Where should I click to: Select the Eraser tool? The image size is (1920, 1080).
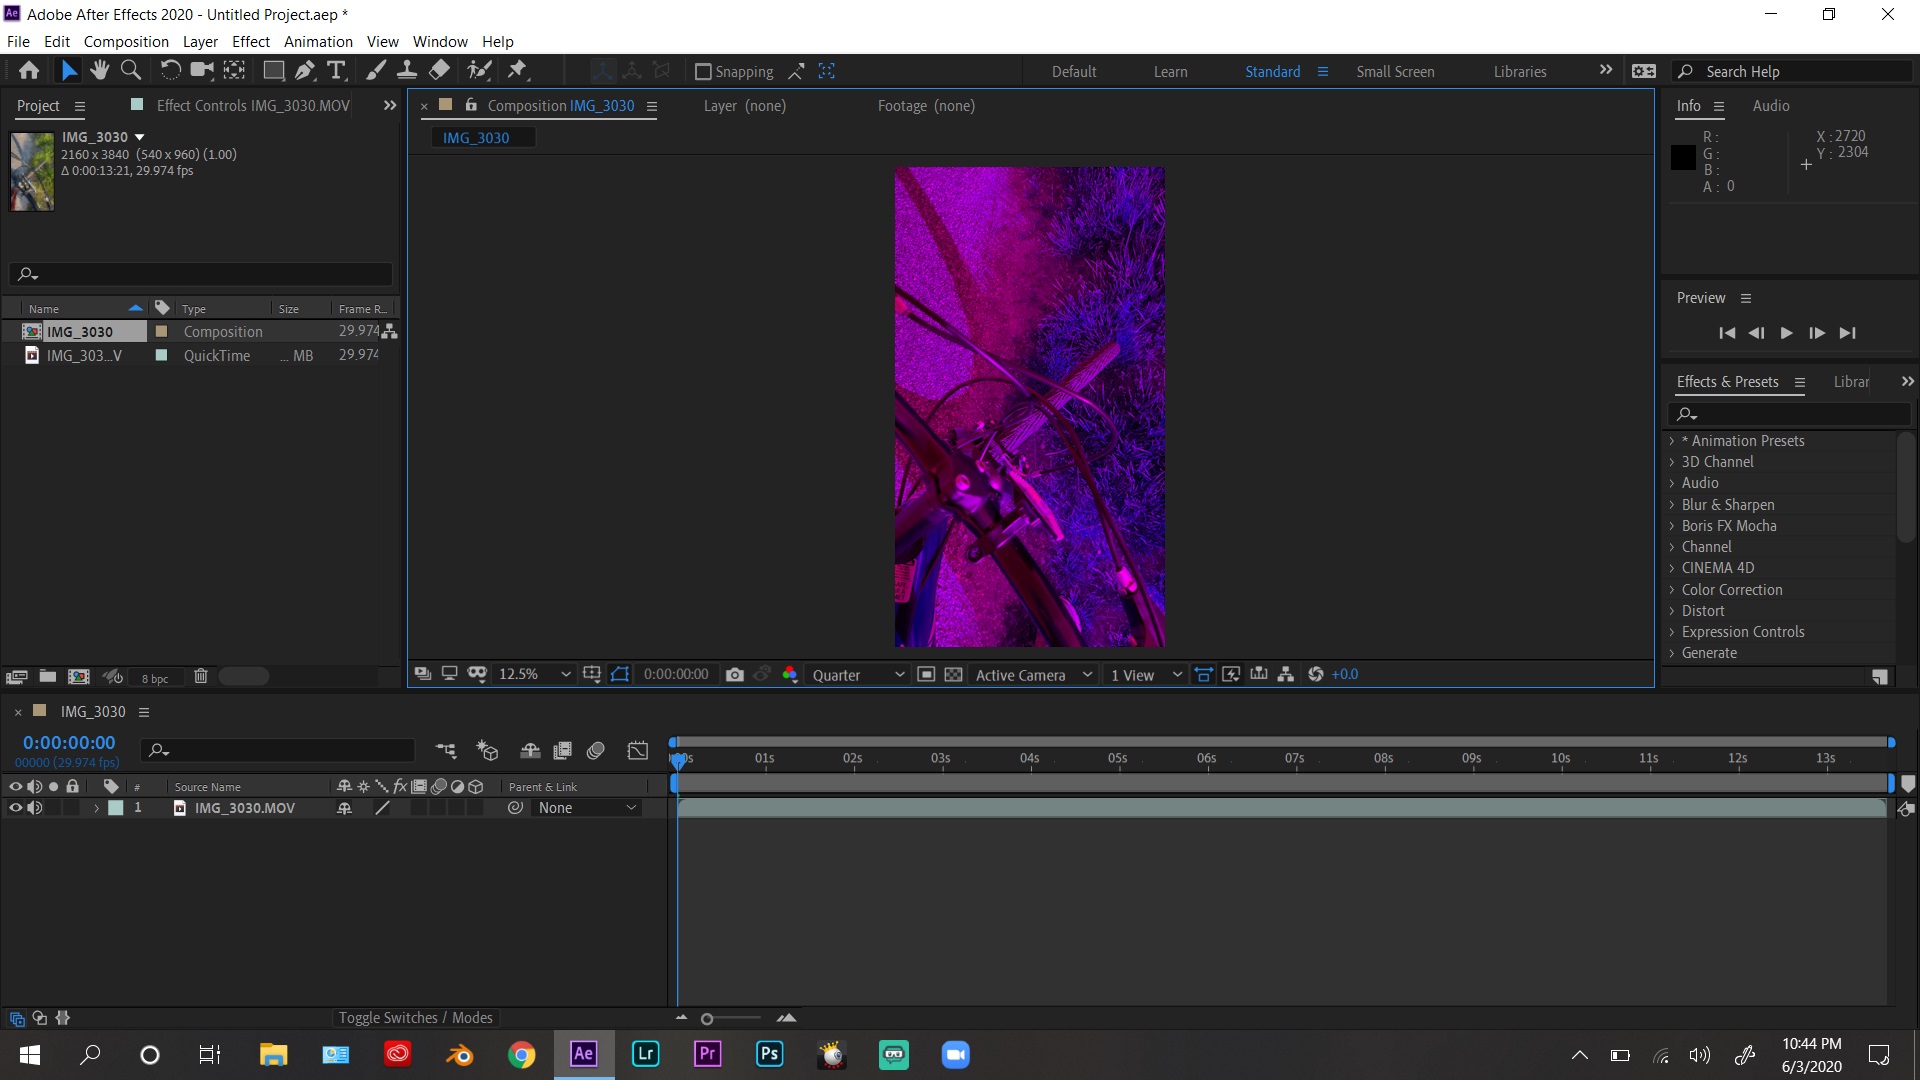(x=439, y=71)
